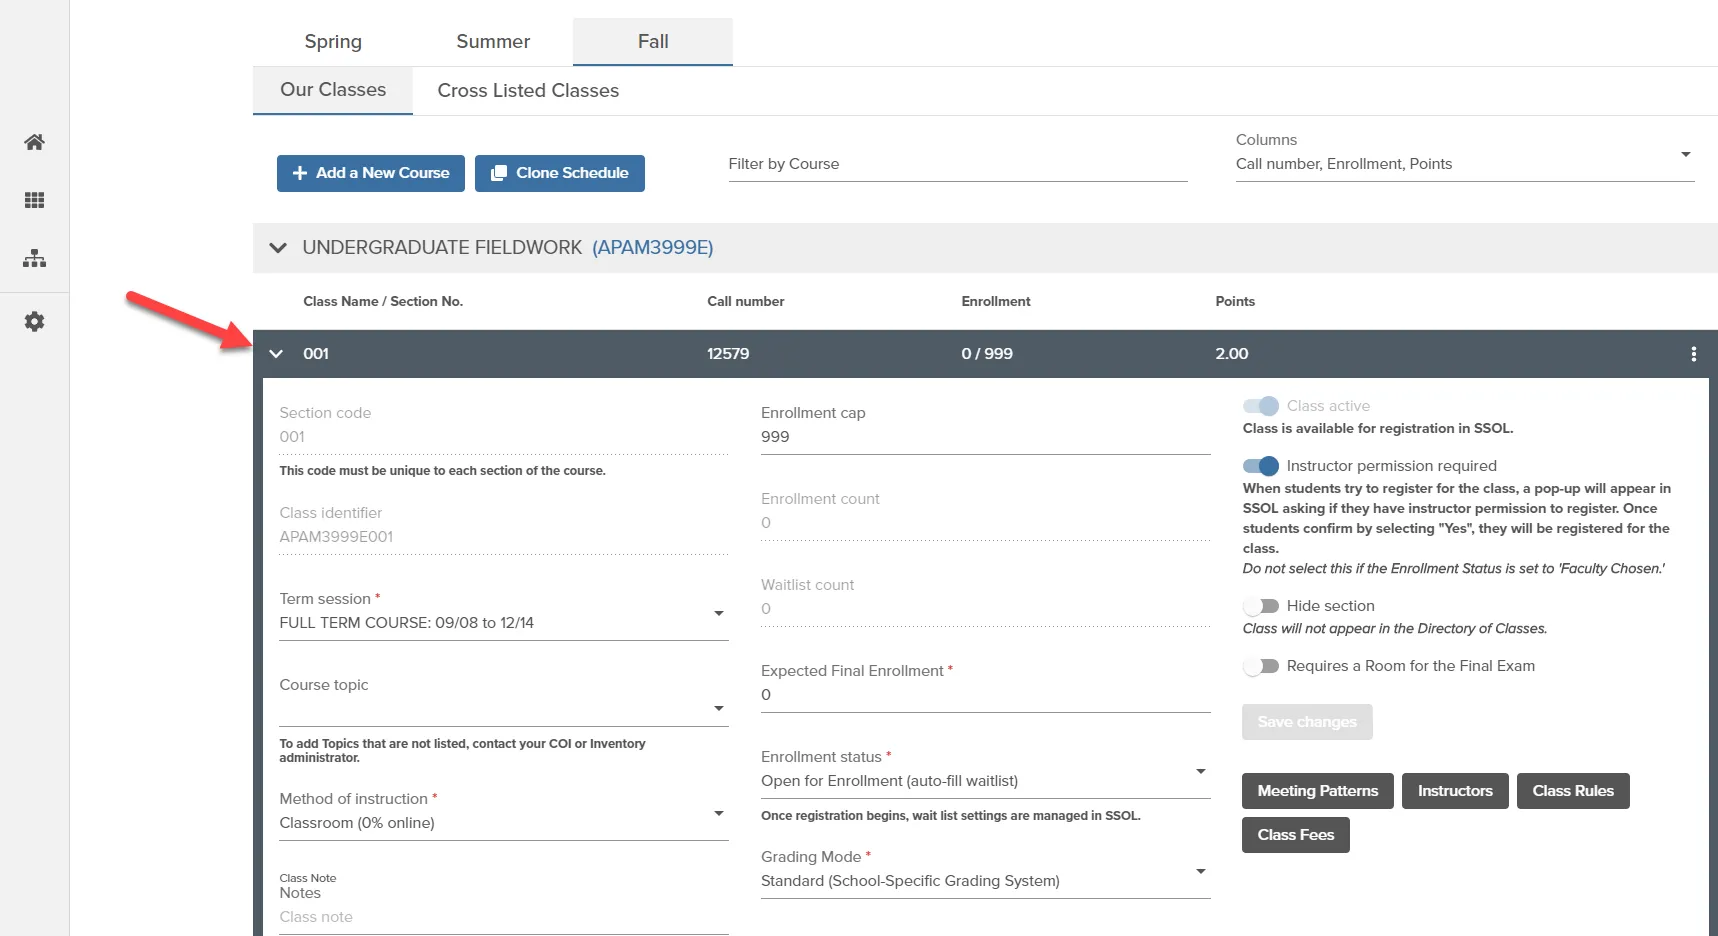Image resolution: width=1718 pixels, height=936 pixels.
Task: Open the Enrollment status dropdown
Action: (985, 771)
